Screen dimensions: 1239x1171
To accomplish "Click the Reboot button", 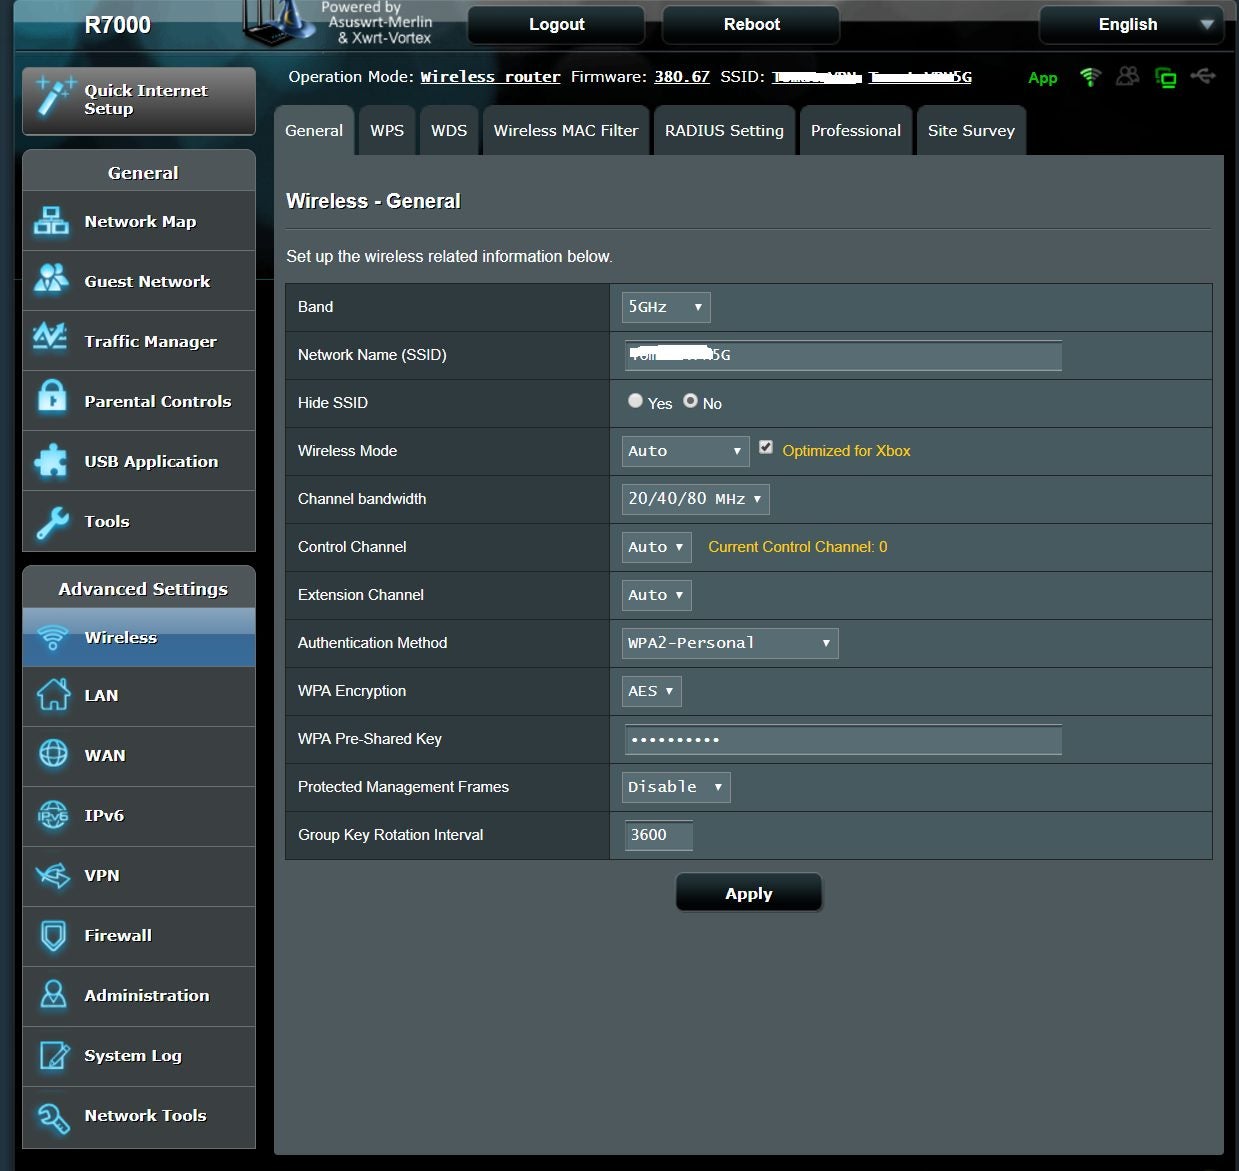I will click(751, 25).
